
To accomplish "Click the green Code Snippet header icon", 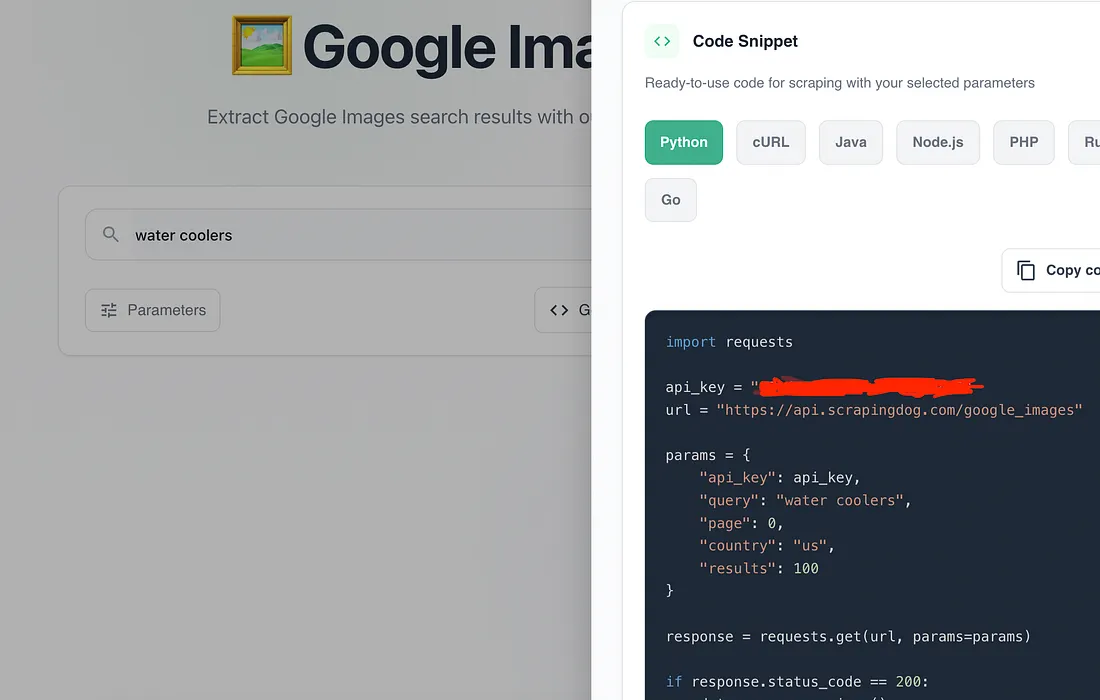I will (x=662, y=41).
